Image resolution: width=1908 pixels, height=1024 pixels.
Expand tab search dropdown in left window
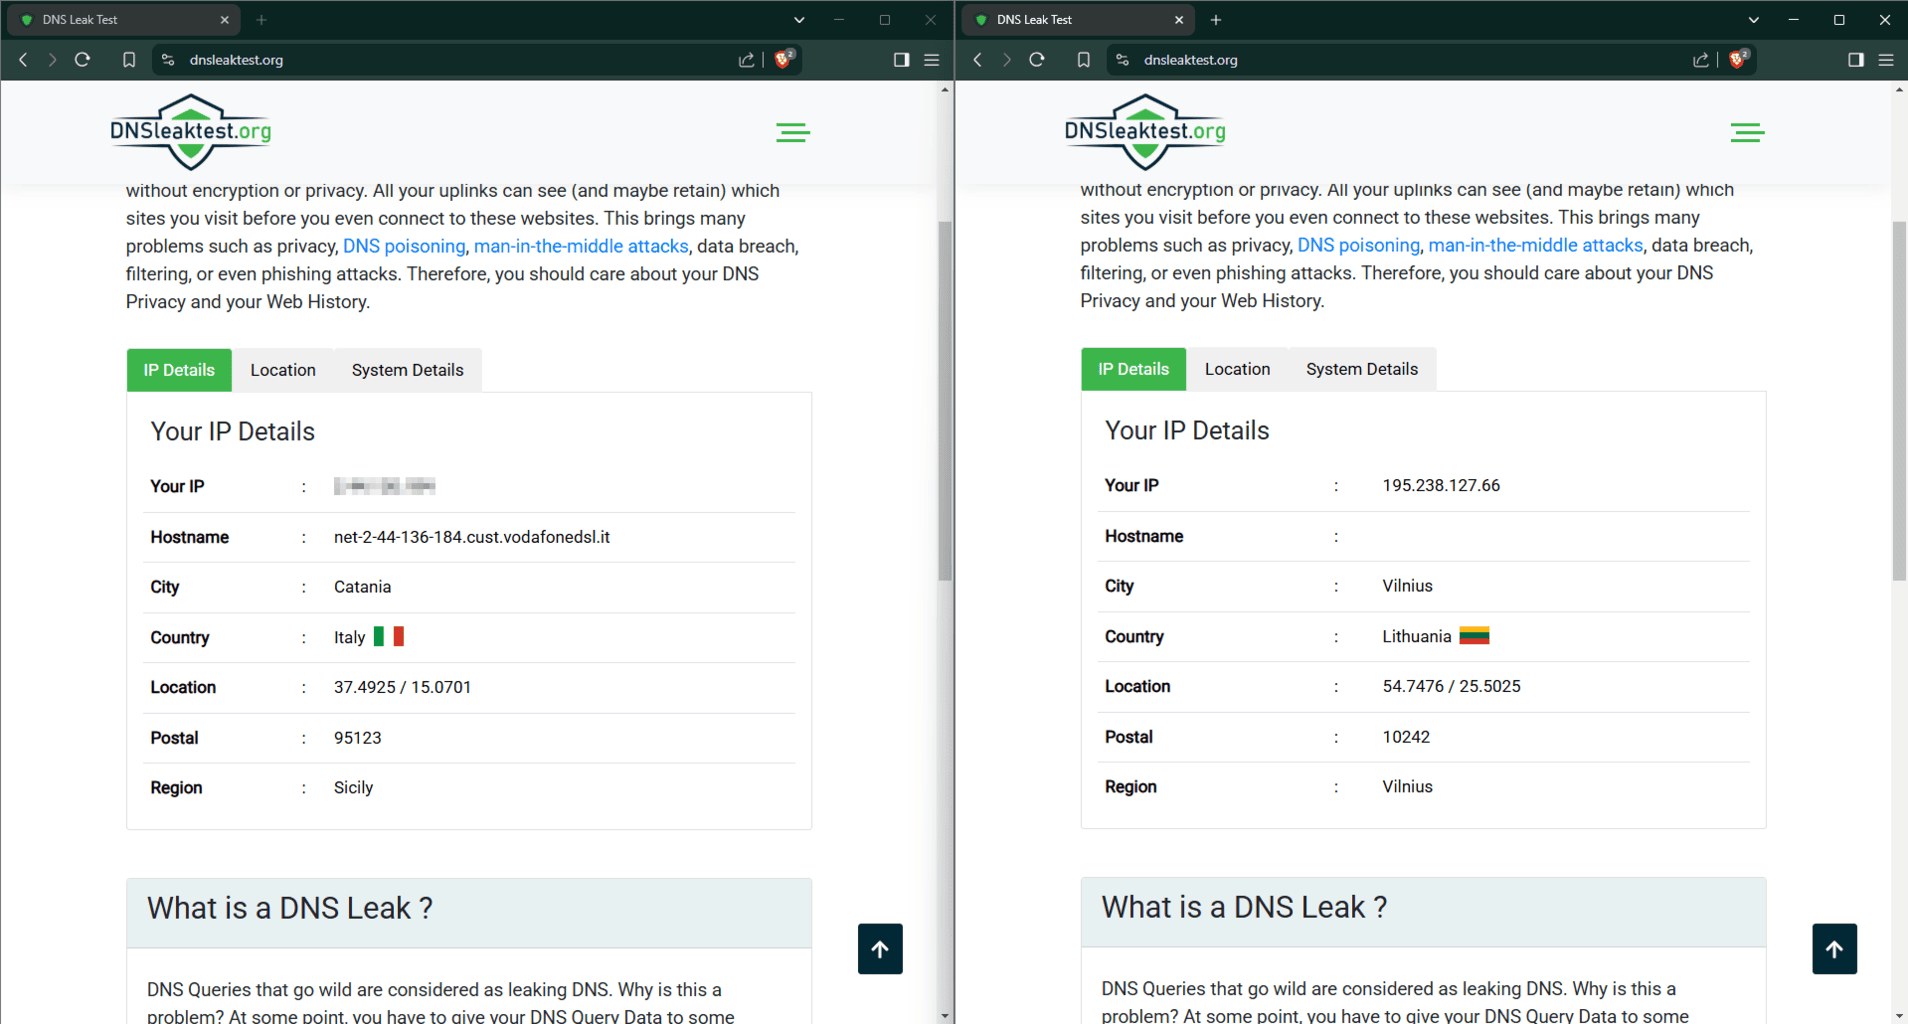click(799, 20)
